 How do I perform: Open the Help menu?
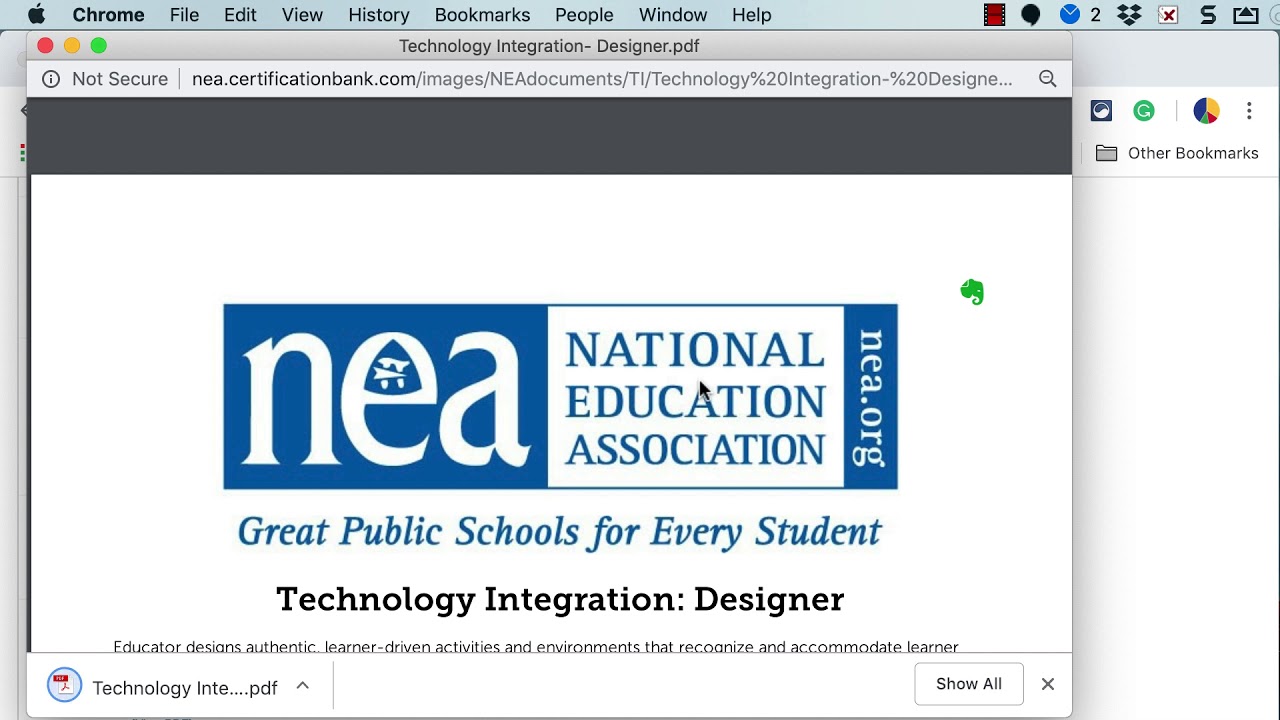(x=751, y=15)
